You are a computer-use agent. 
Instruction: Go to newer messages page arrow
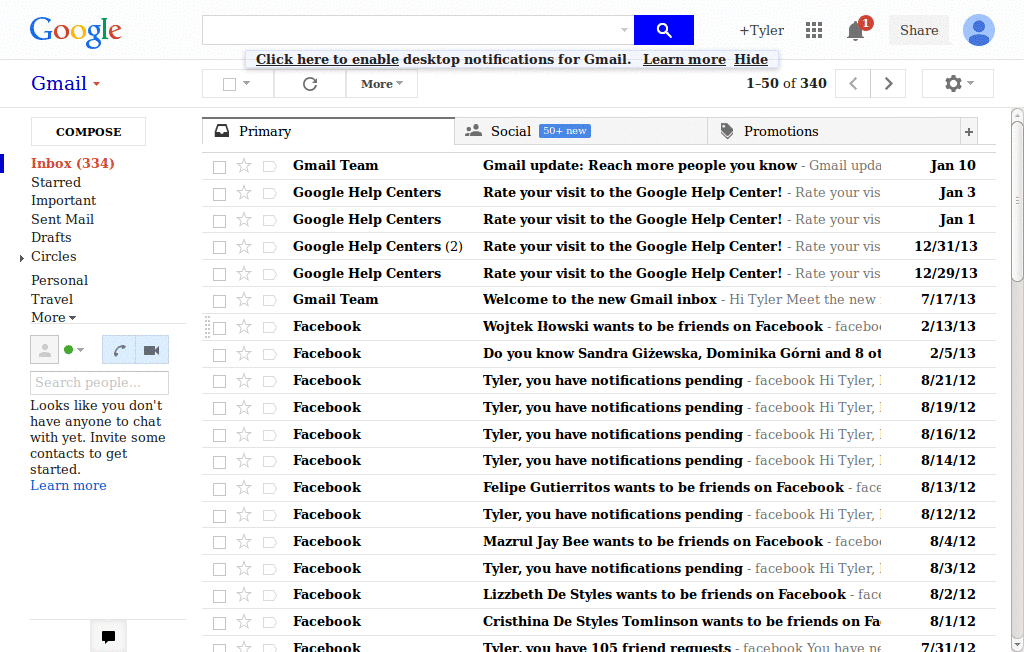(853, 84)
